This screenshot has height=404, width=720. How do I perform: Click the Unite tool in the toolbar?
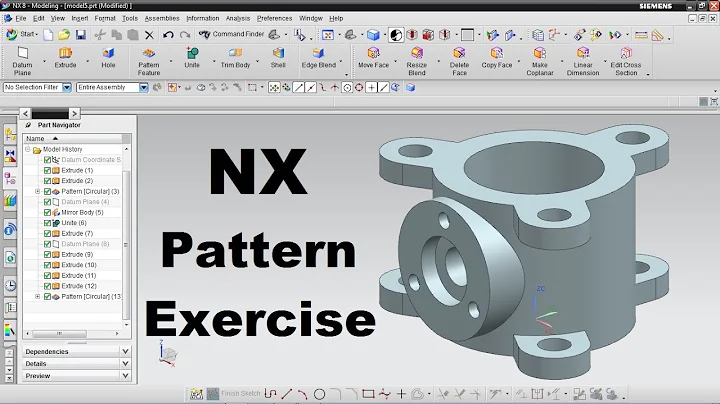click(x=192, y=58)
